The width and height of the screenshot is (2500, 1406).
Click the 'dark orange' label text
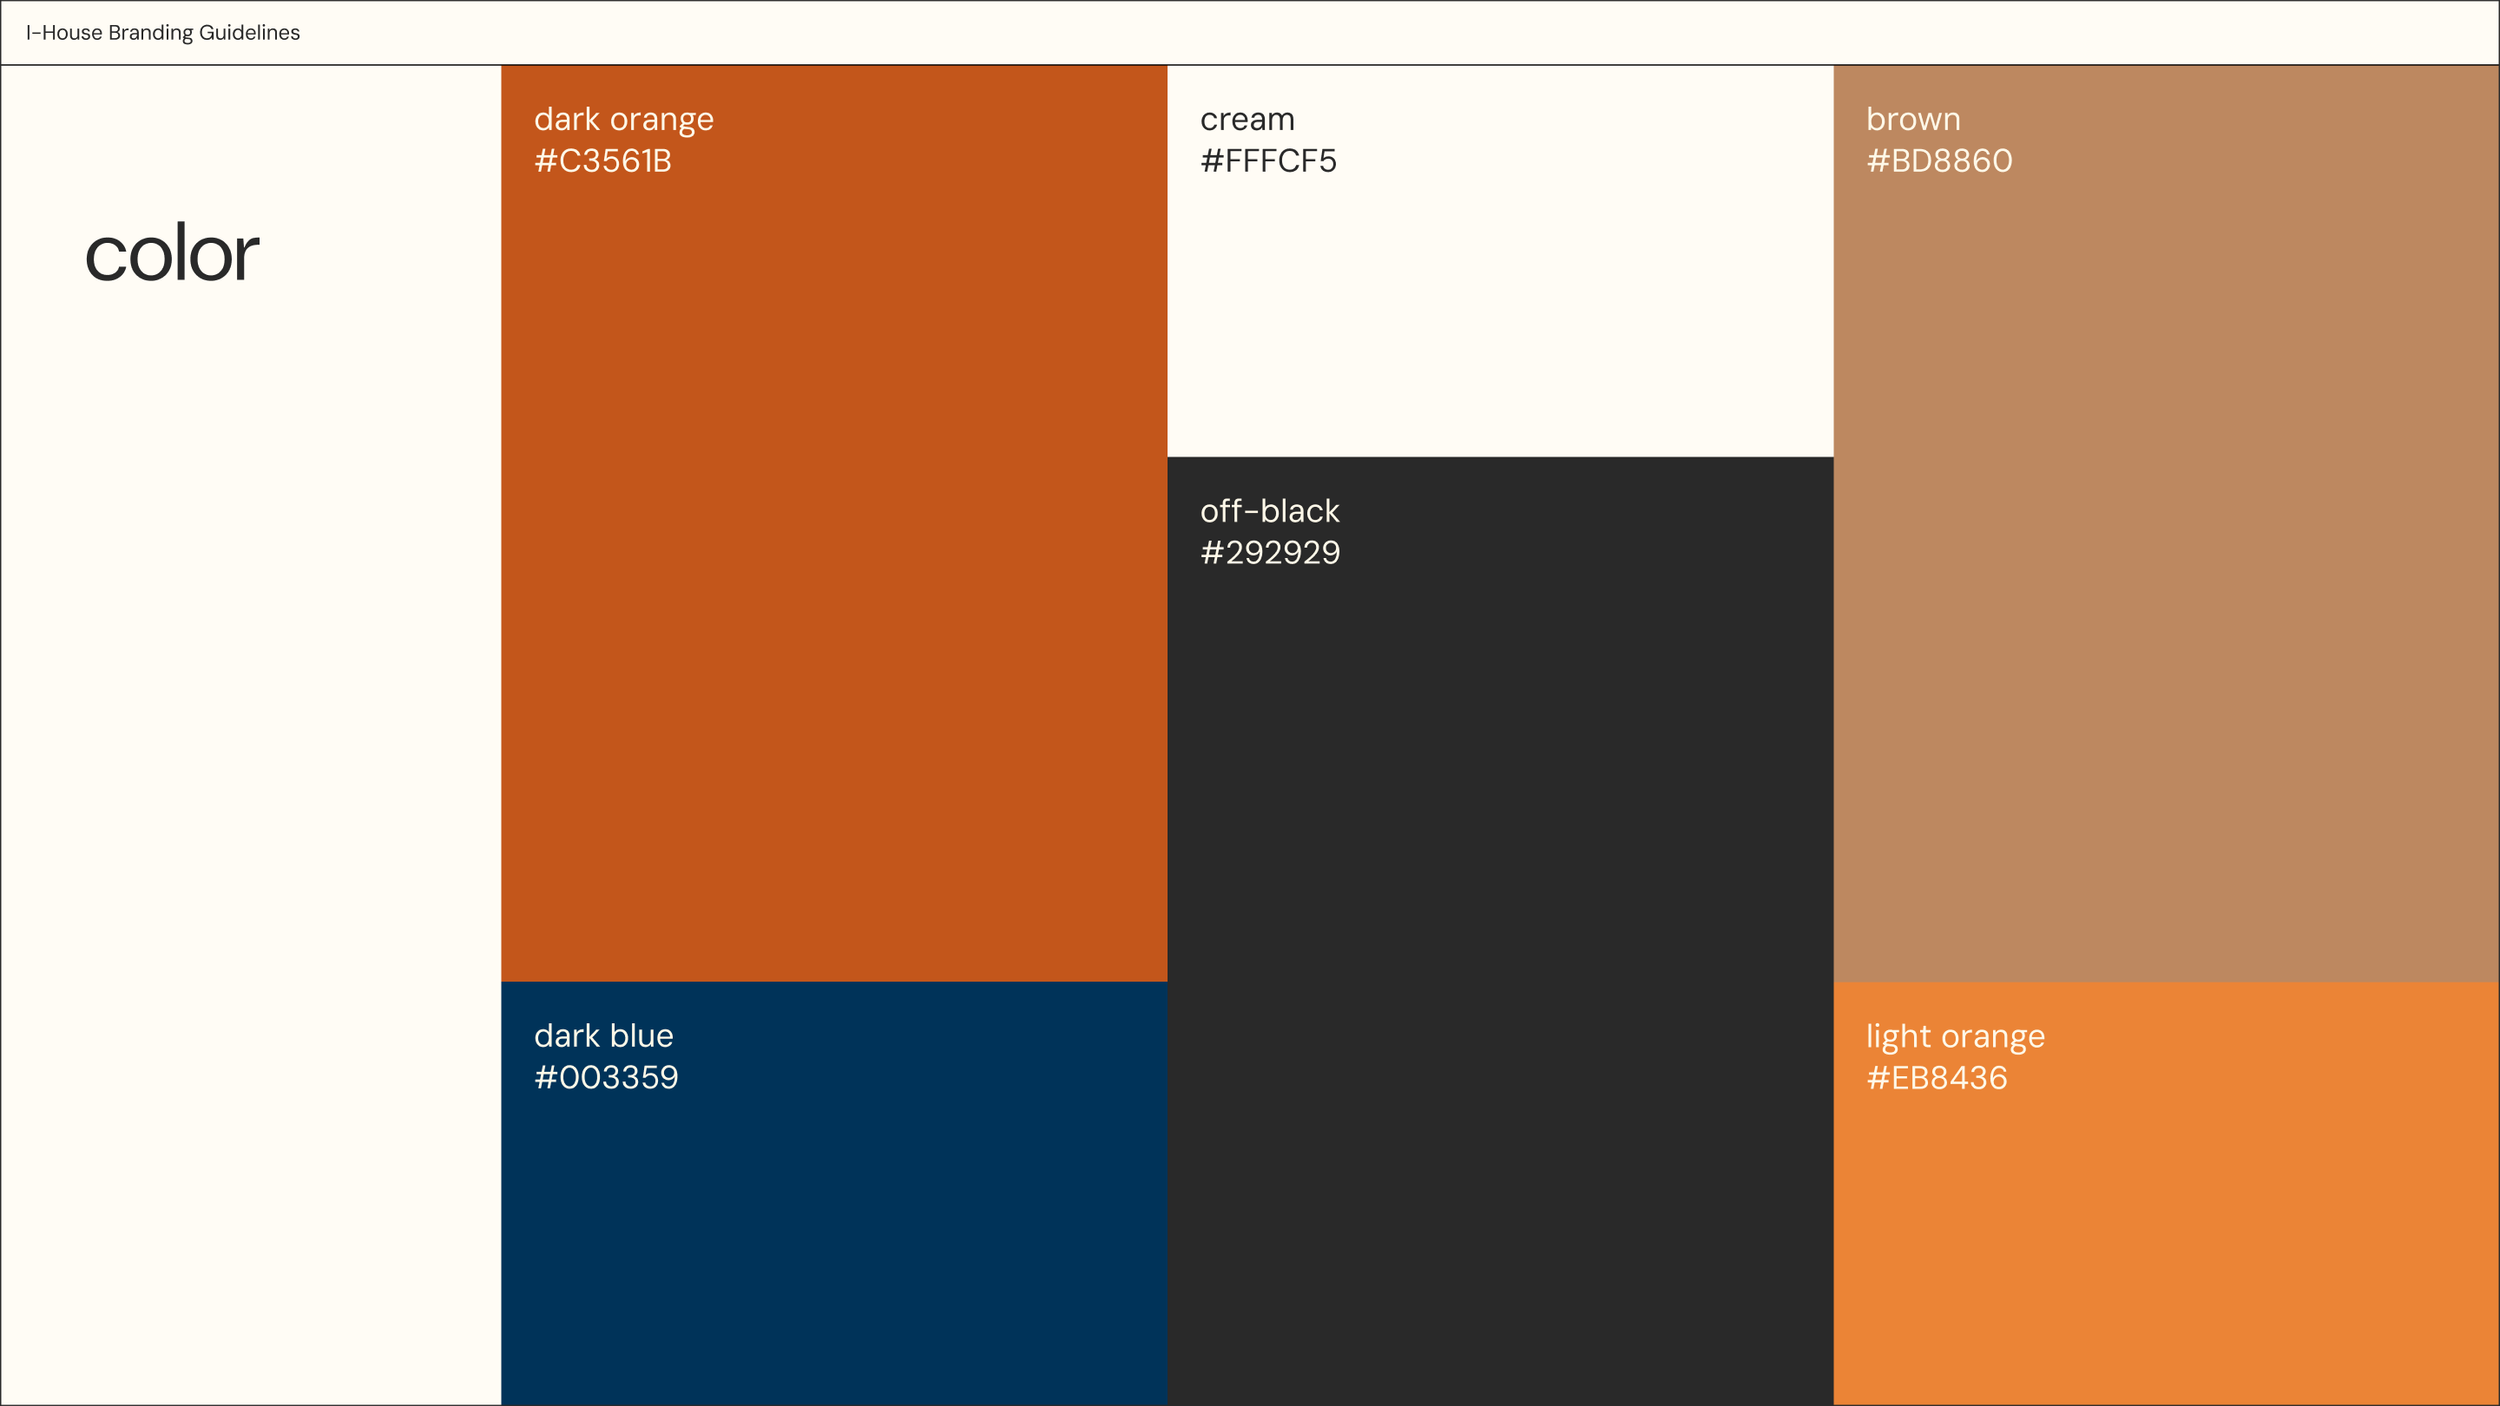coord(624,120)
